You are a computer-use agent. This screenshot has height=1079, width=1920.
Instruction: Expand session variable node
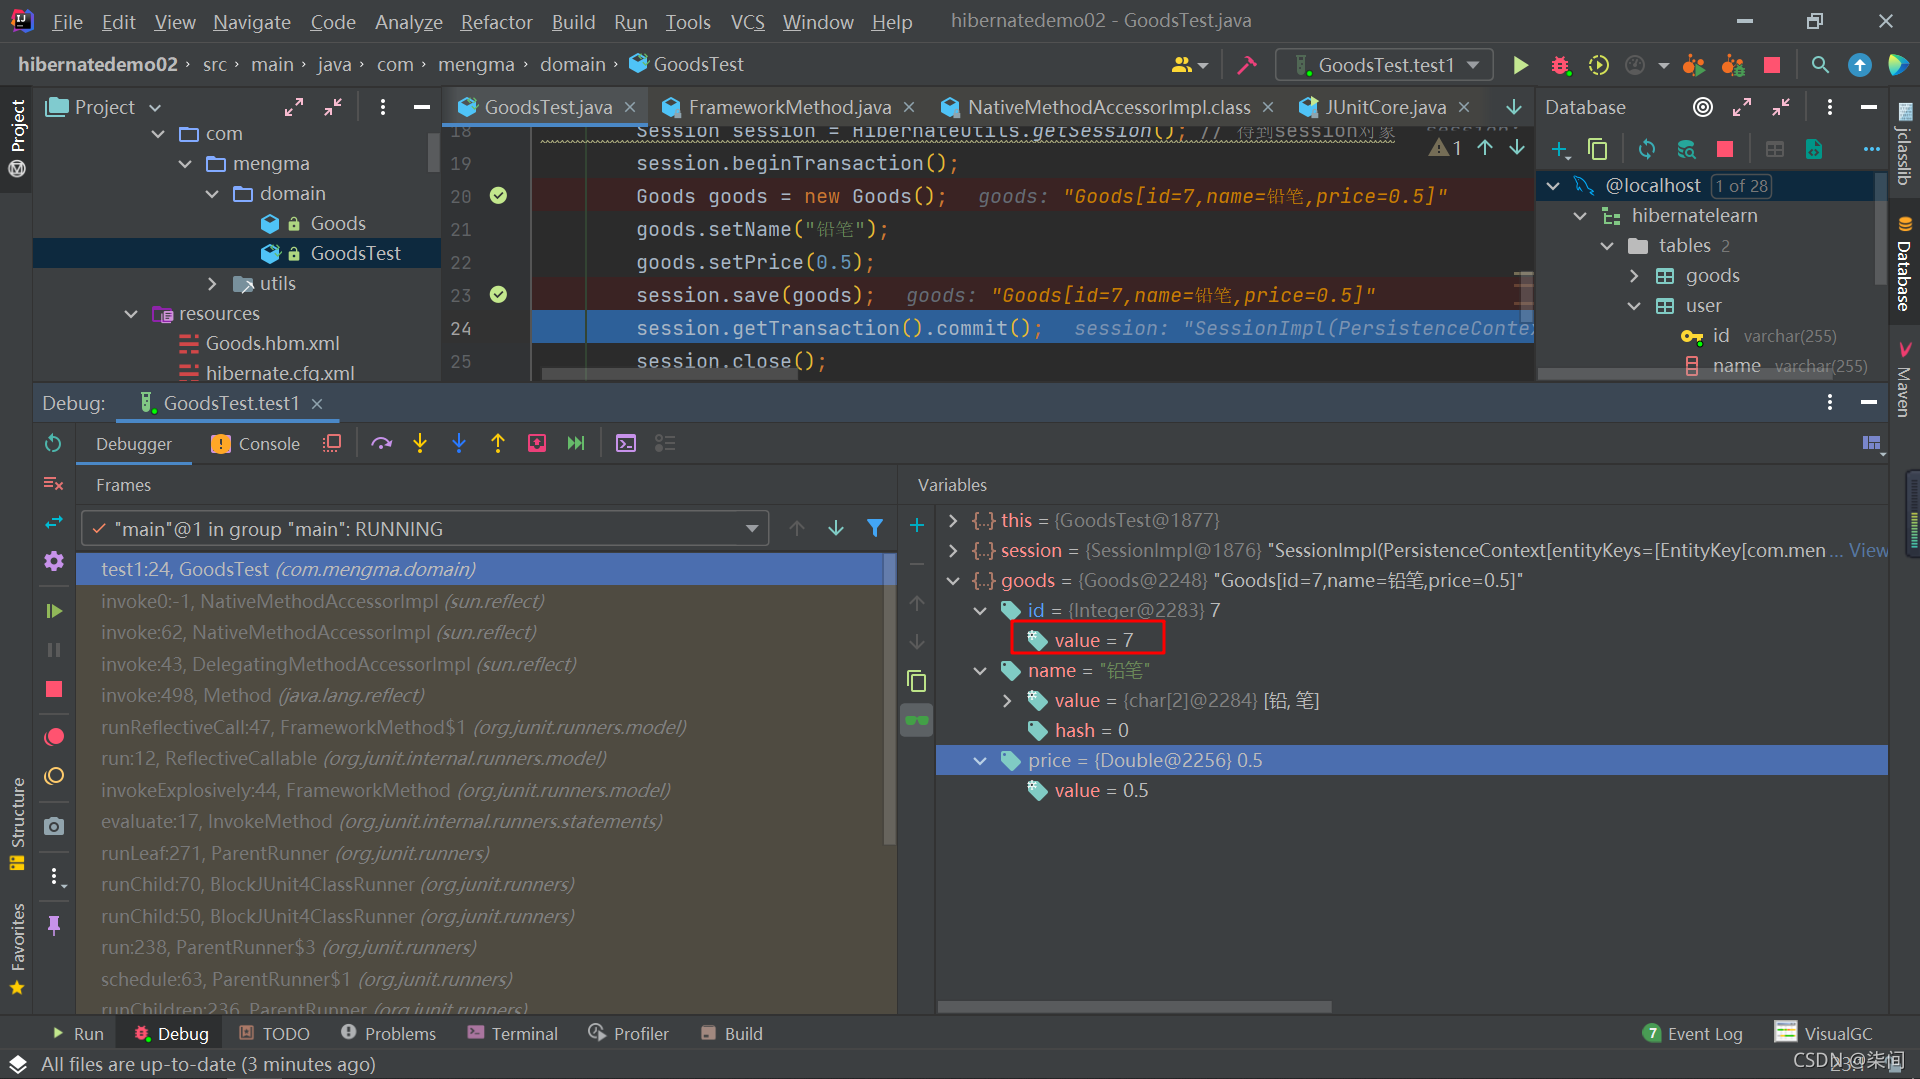[953, 550]
